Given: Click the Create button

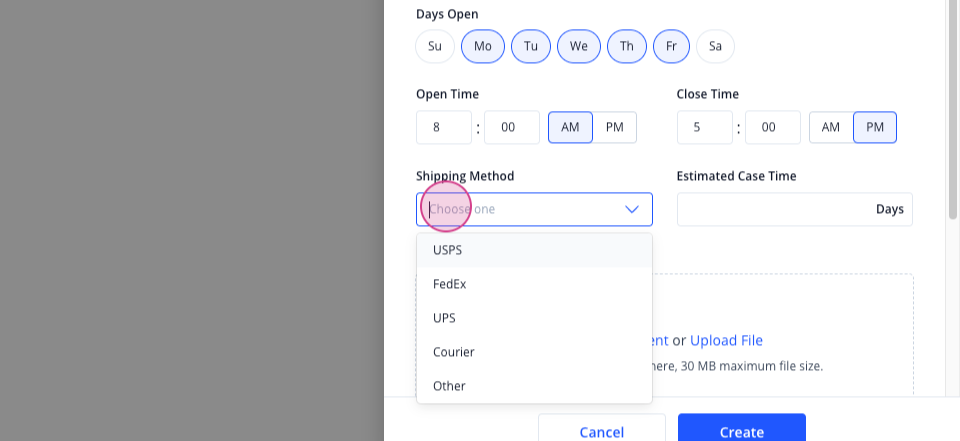Looking at the screenshot, I should [741, 431].
